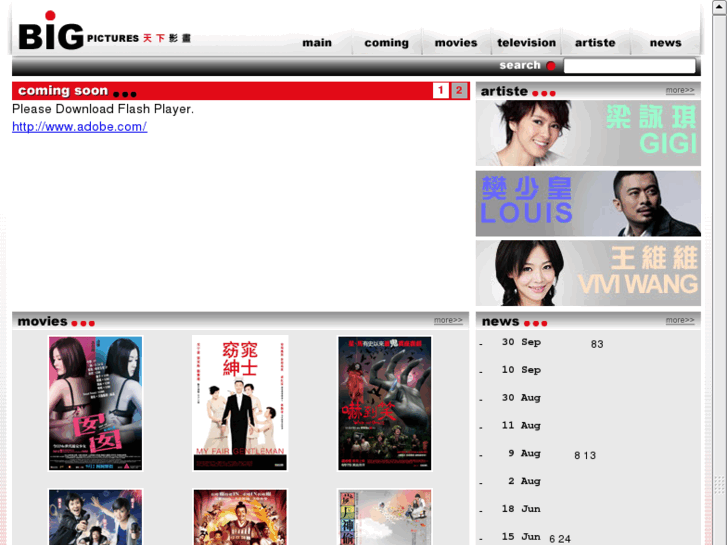Click more link in artiste section

pos(680,90)
